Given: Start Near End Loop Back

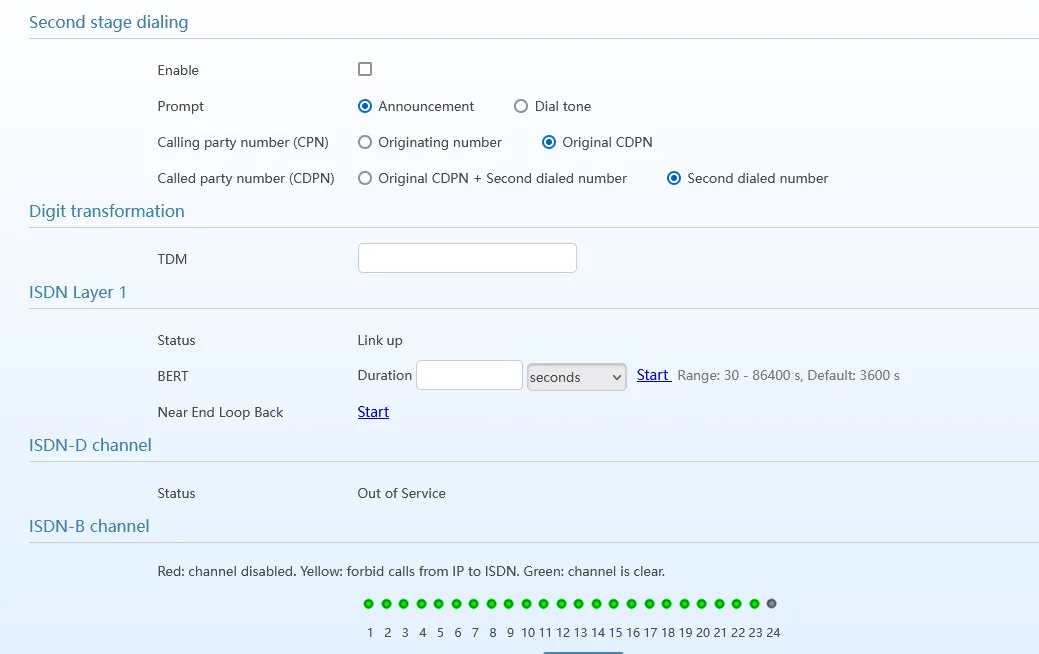Looking at the screenshot, I should (373, 412).
